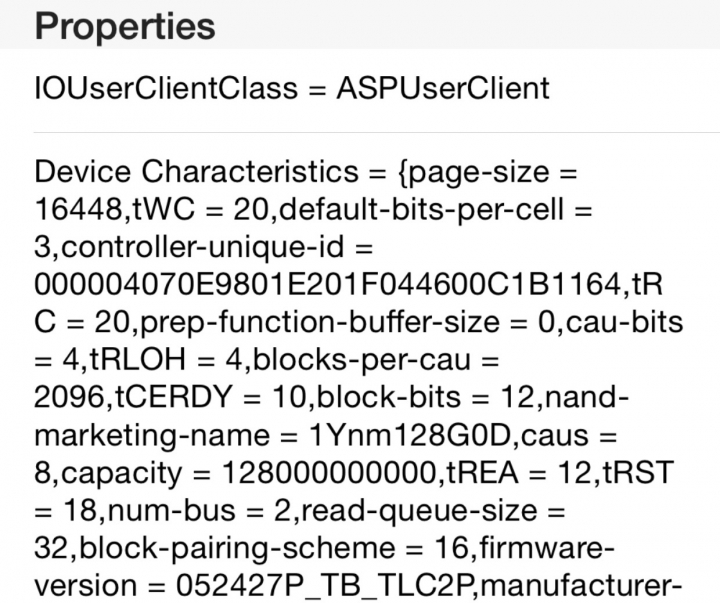Click the tREA = 12 entry

[x=519, y=473]
